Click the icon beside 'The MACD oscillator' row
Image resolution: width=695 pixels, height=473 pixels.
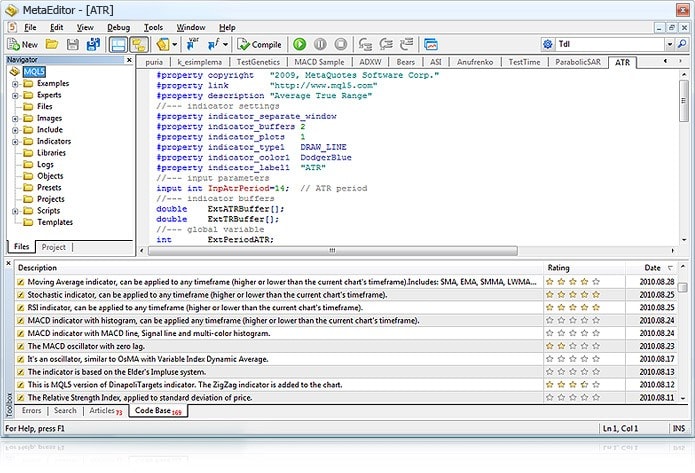coord(20,346)
